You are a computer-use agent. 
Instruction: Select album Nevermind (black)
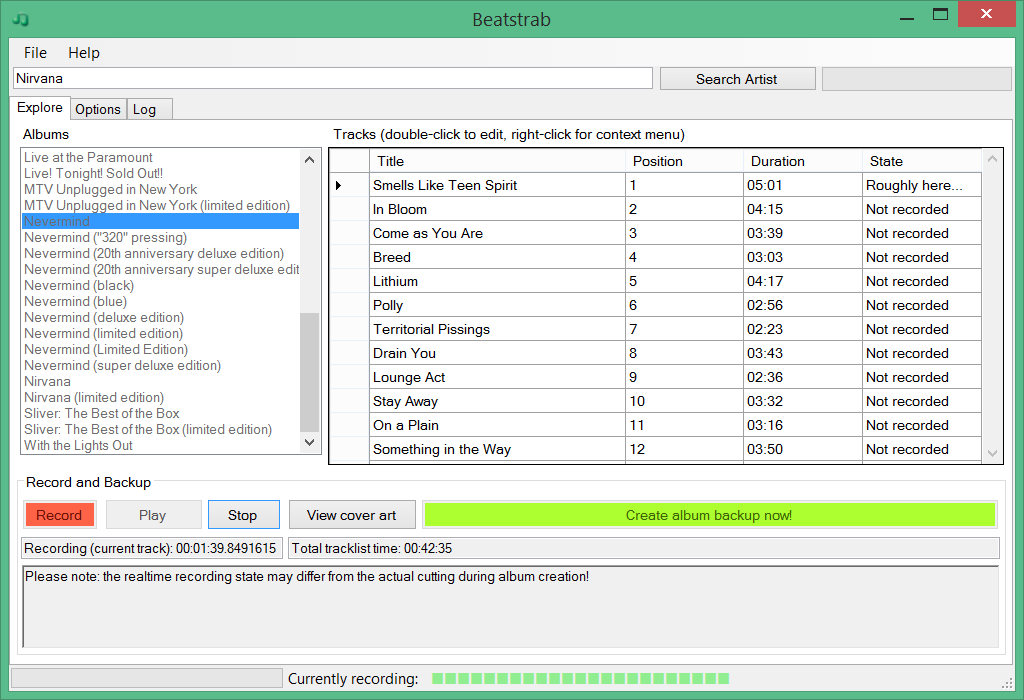click(161, 285)
